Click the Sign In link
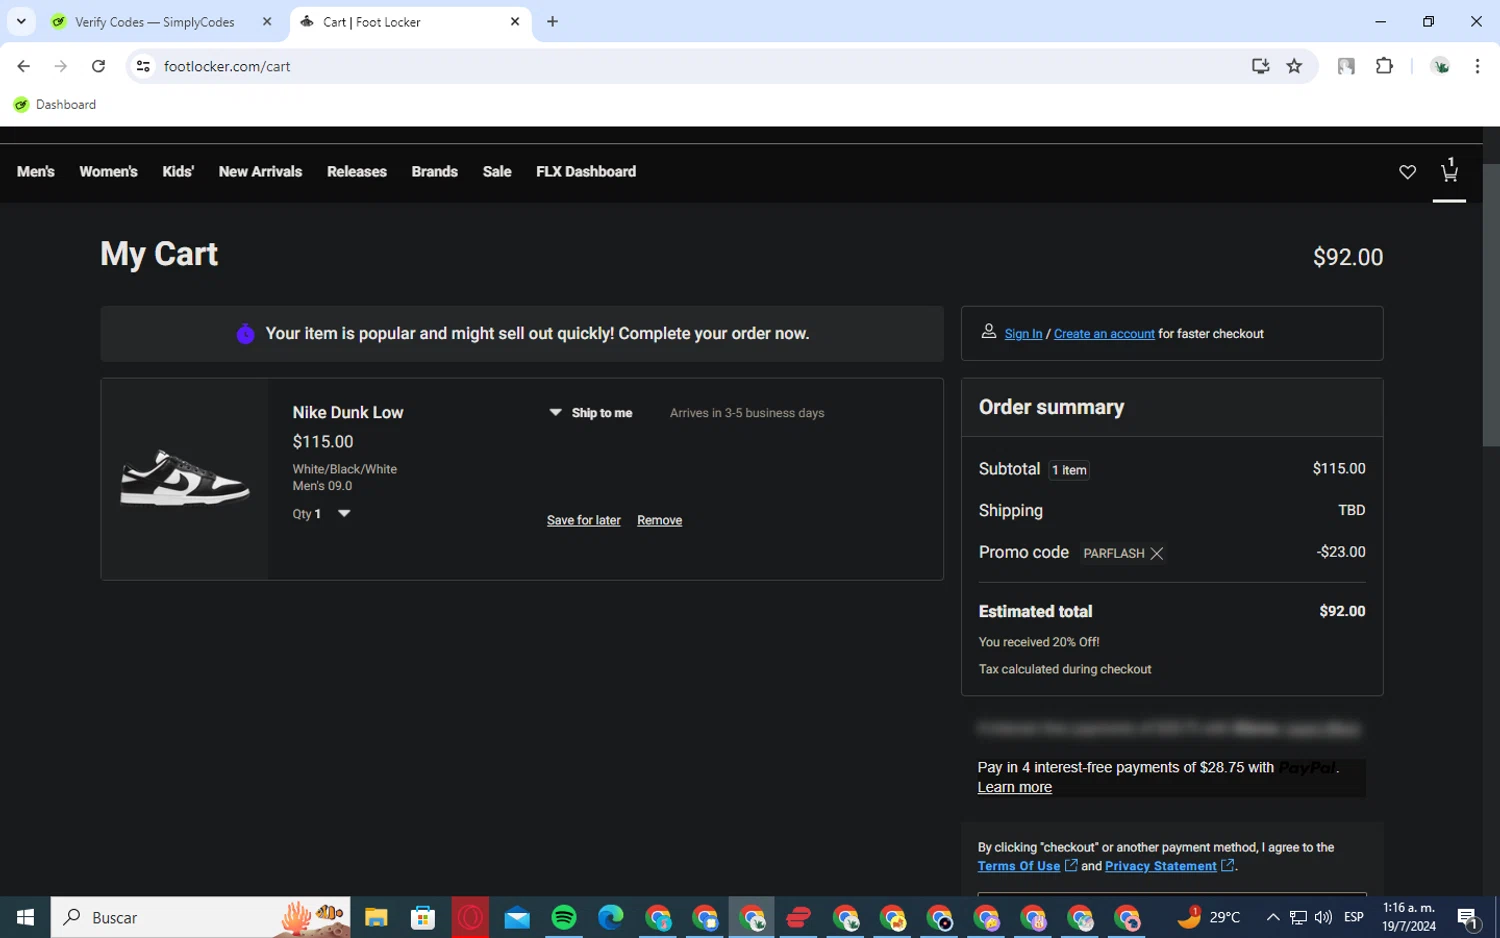Image resolution: width=1500 pixels, height=938 pixels. [1023, 334]
